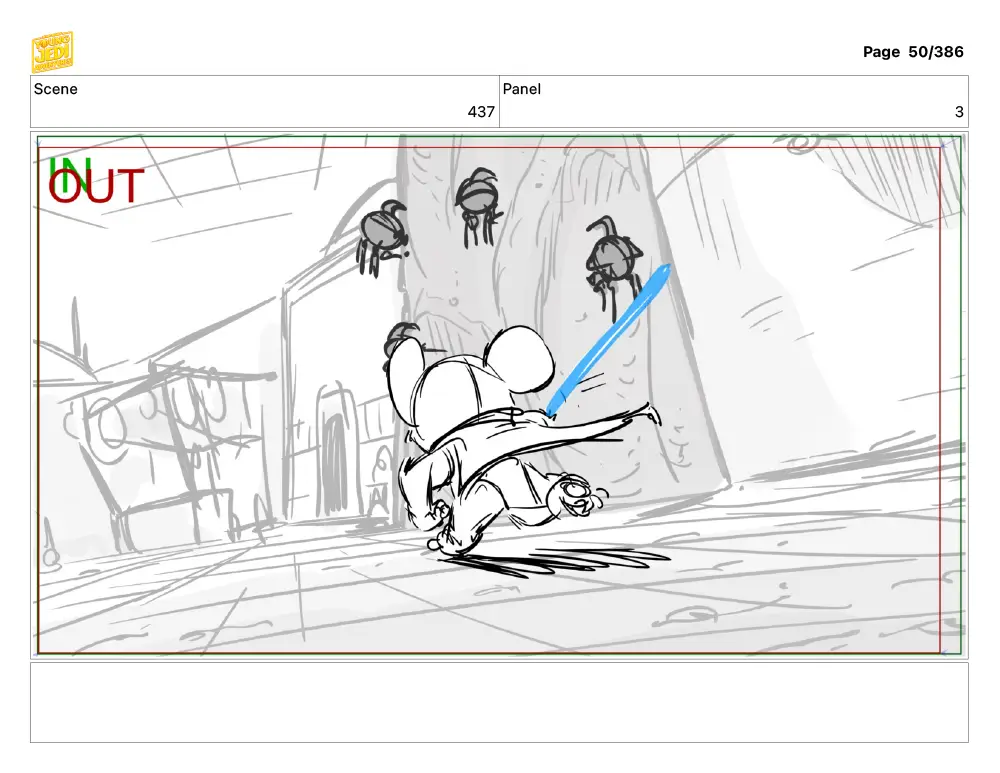The width and height of the screenshot is (1000, 773).
Task: Select panel number "3"
Action: click(x=959, y=112)
